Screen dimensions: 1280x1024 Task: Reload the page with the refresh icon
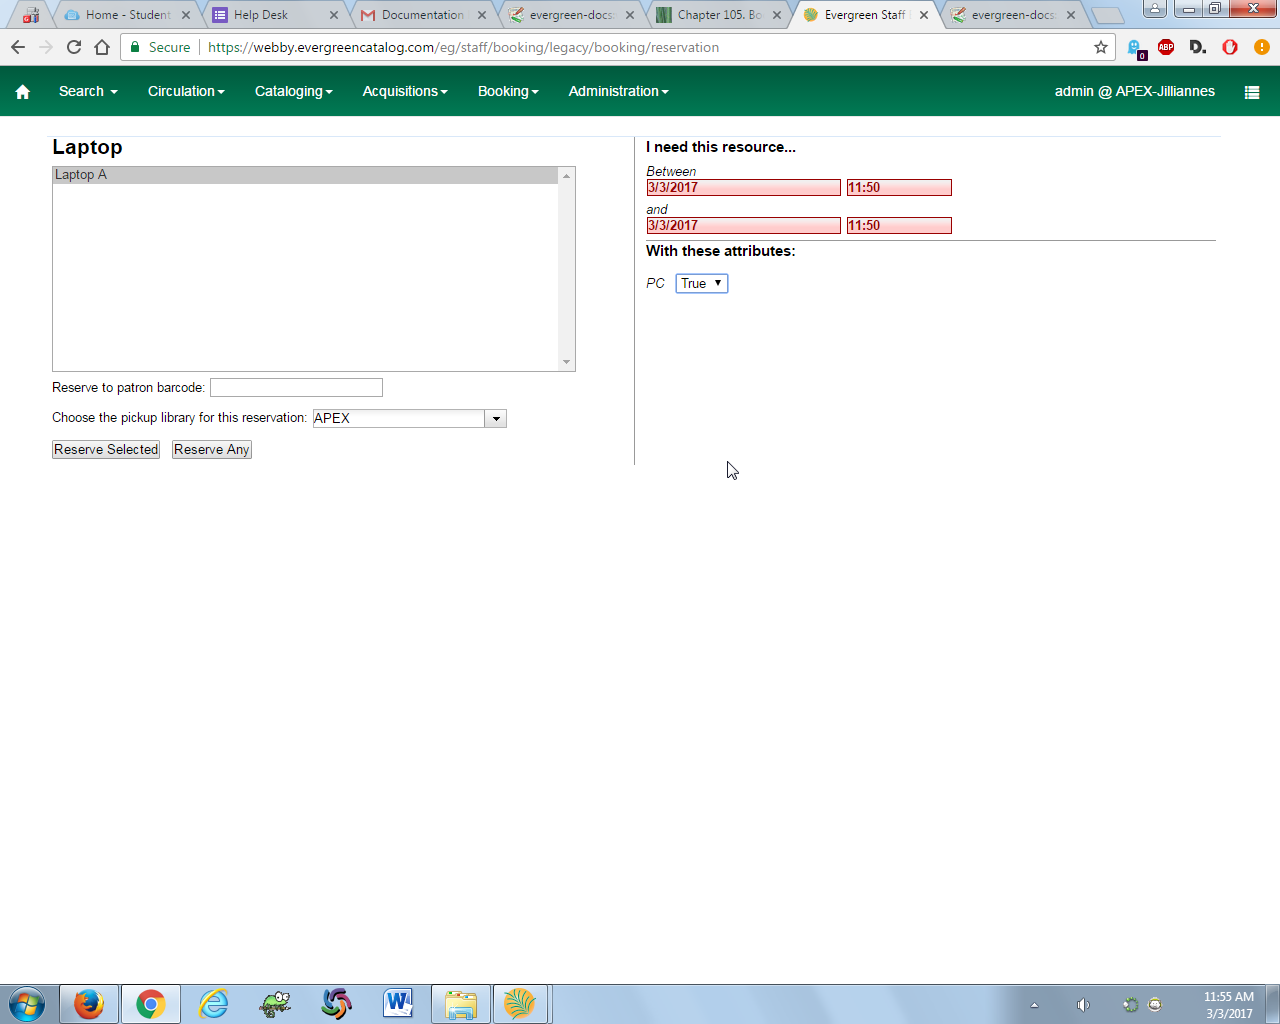[74, 47]
